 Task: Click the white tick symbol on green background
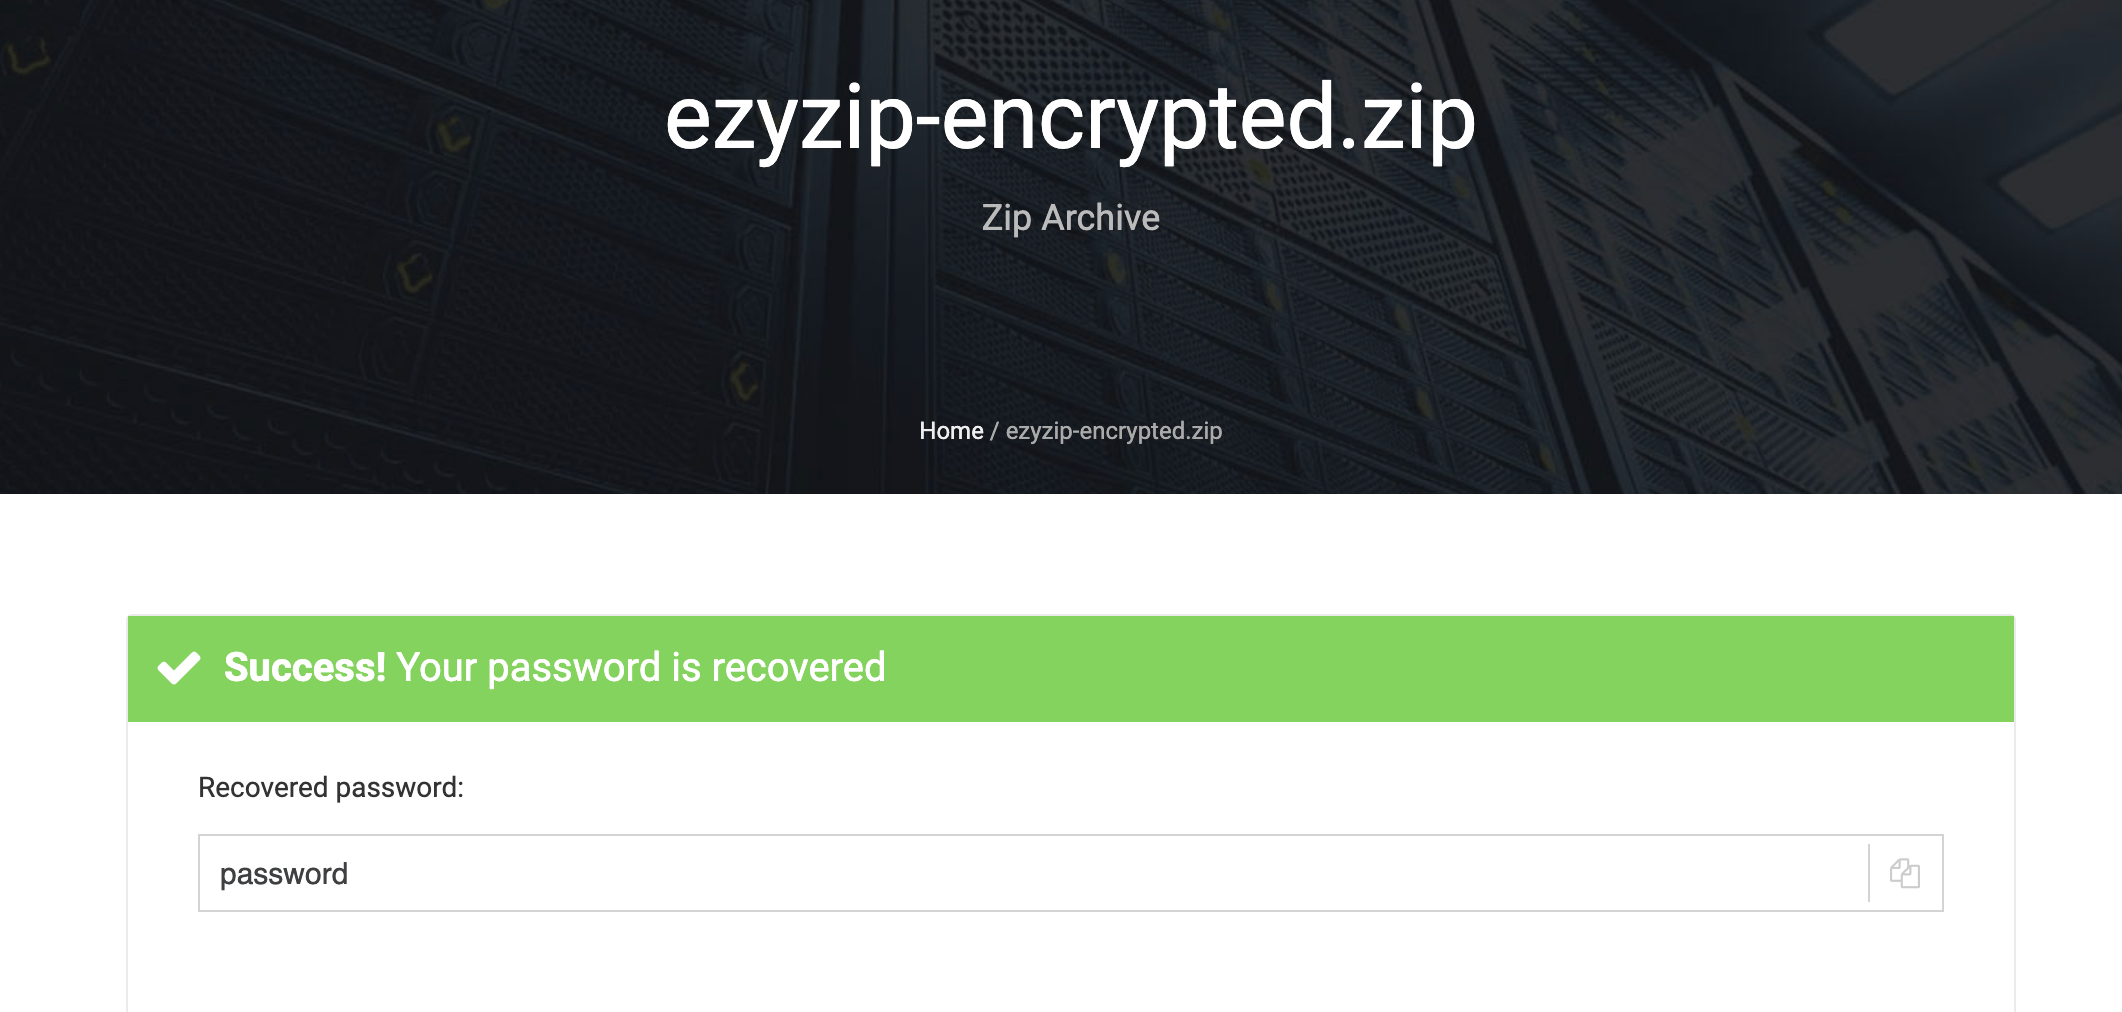(177, 668)
